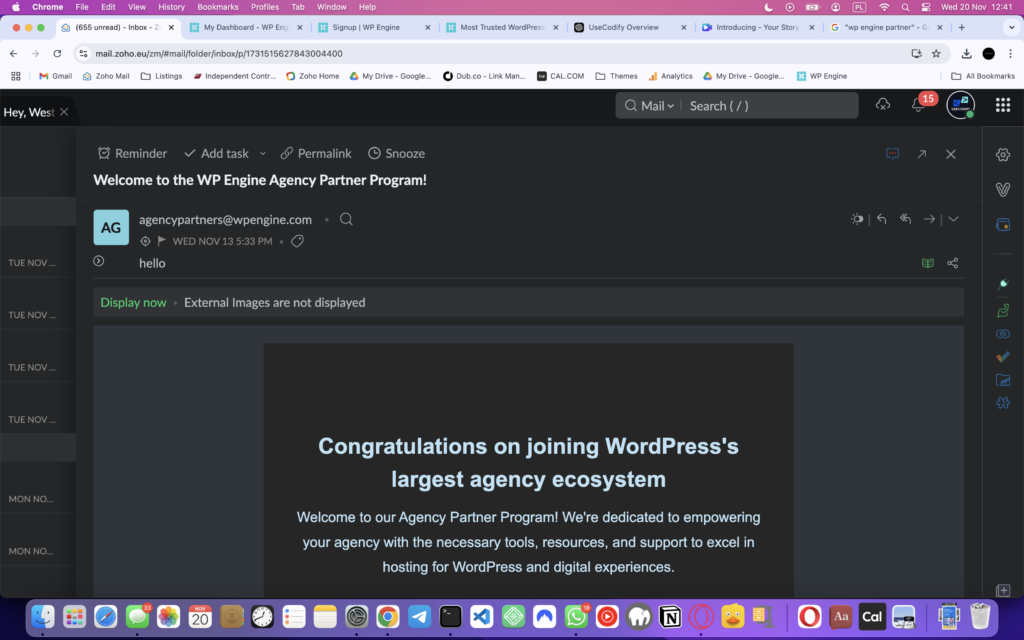Open the Zoho apps grid launcher

pyautogui.click(x=1003, y=105)
